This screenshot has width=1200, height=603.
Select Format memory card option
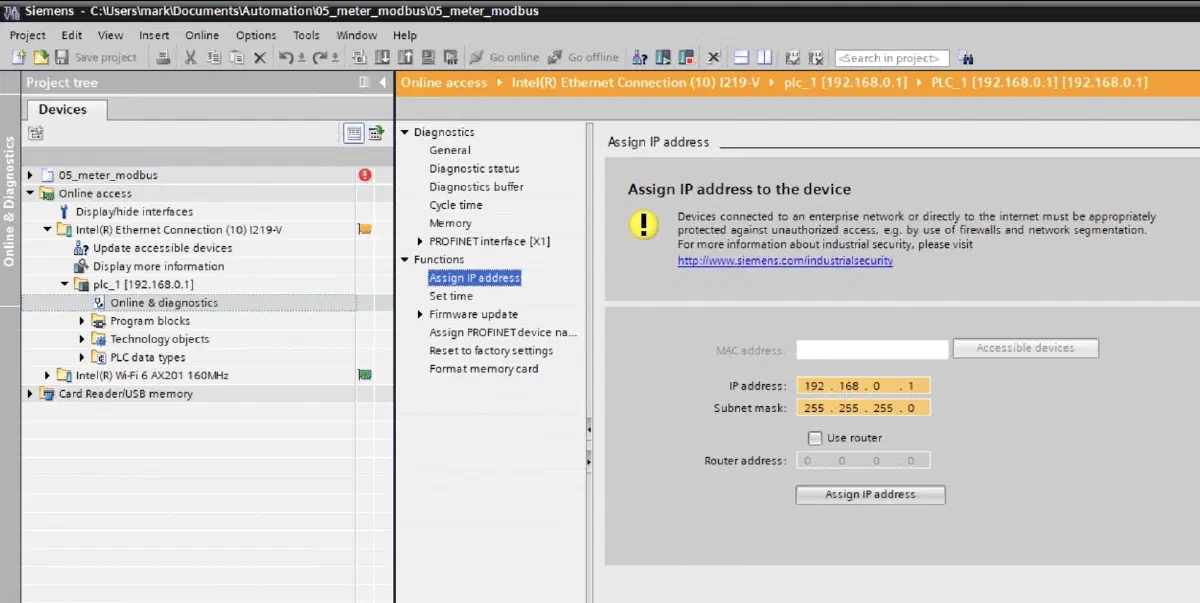click(x=484, y=369)
